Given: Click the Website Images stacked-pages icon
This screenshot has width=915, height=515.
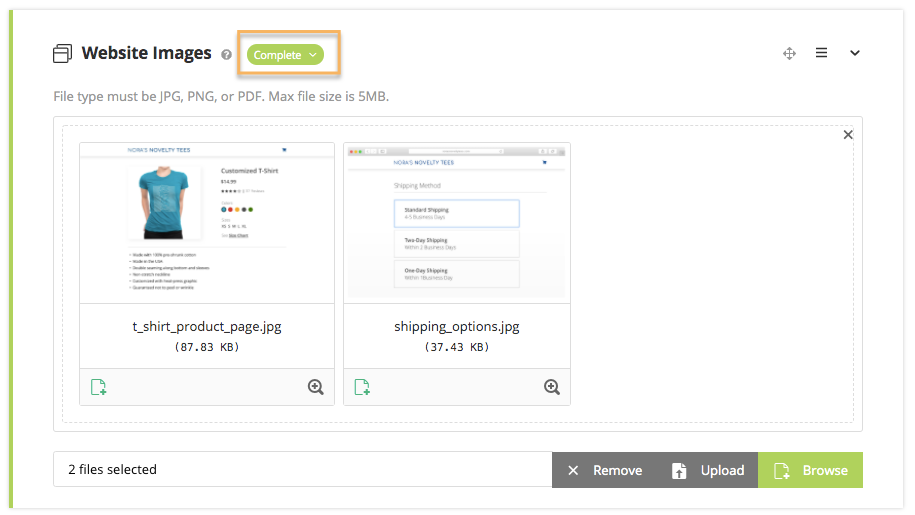Looking at the screenshot, I should point(63,54).
